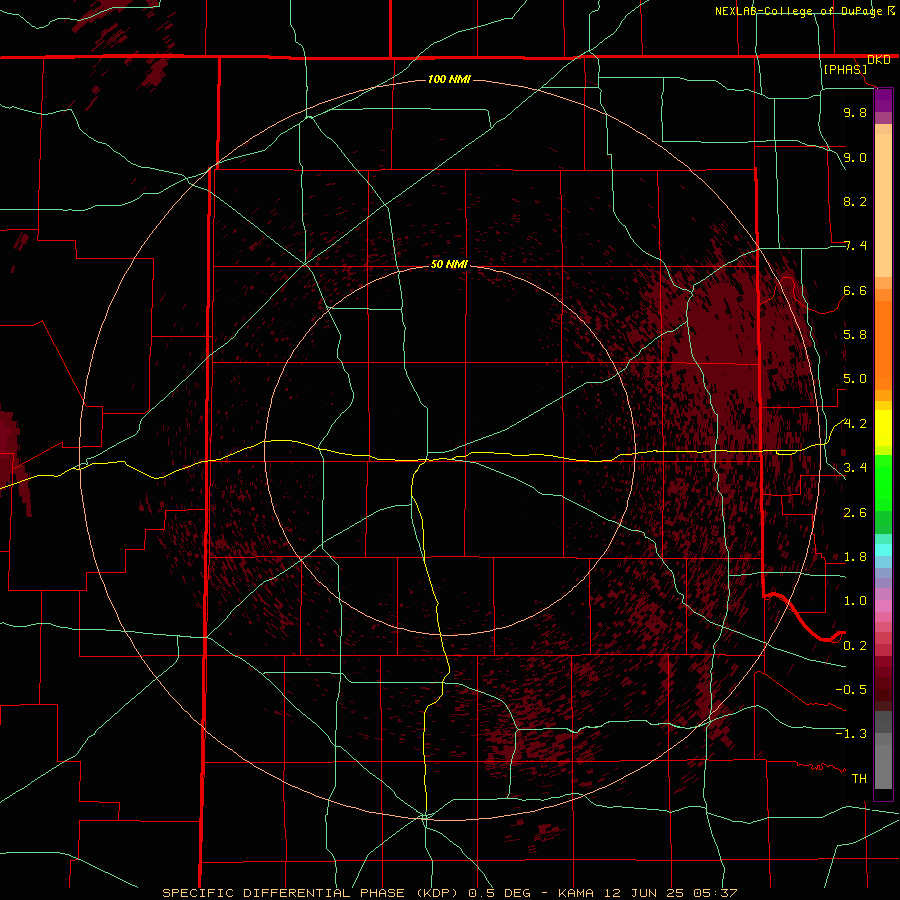Click the KDP product caption at the bottom
Viewport: 900px width, 900px height.
449,893
